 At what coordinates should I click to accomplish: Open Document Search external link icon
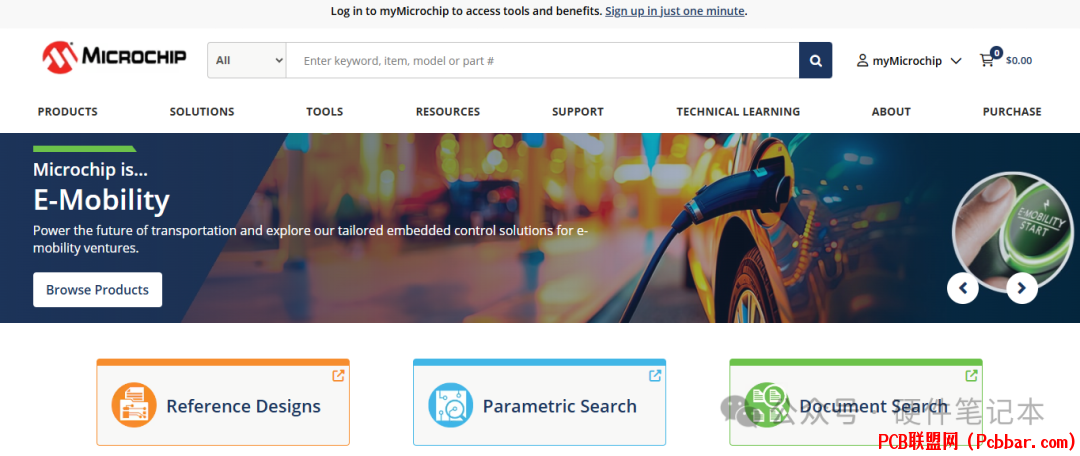[x=971, y=375]
